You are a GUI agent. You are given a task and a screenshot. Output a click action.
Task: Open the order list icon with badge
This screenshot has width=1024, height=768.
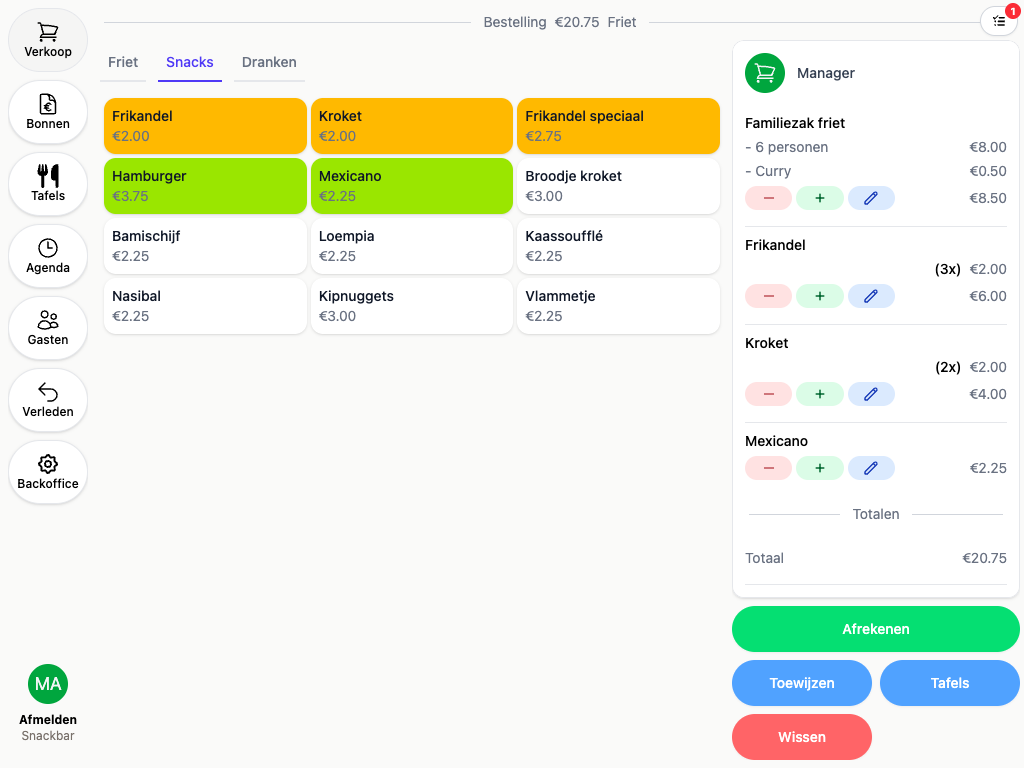click(x=999, y=22)
